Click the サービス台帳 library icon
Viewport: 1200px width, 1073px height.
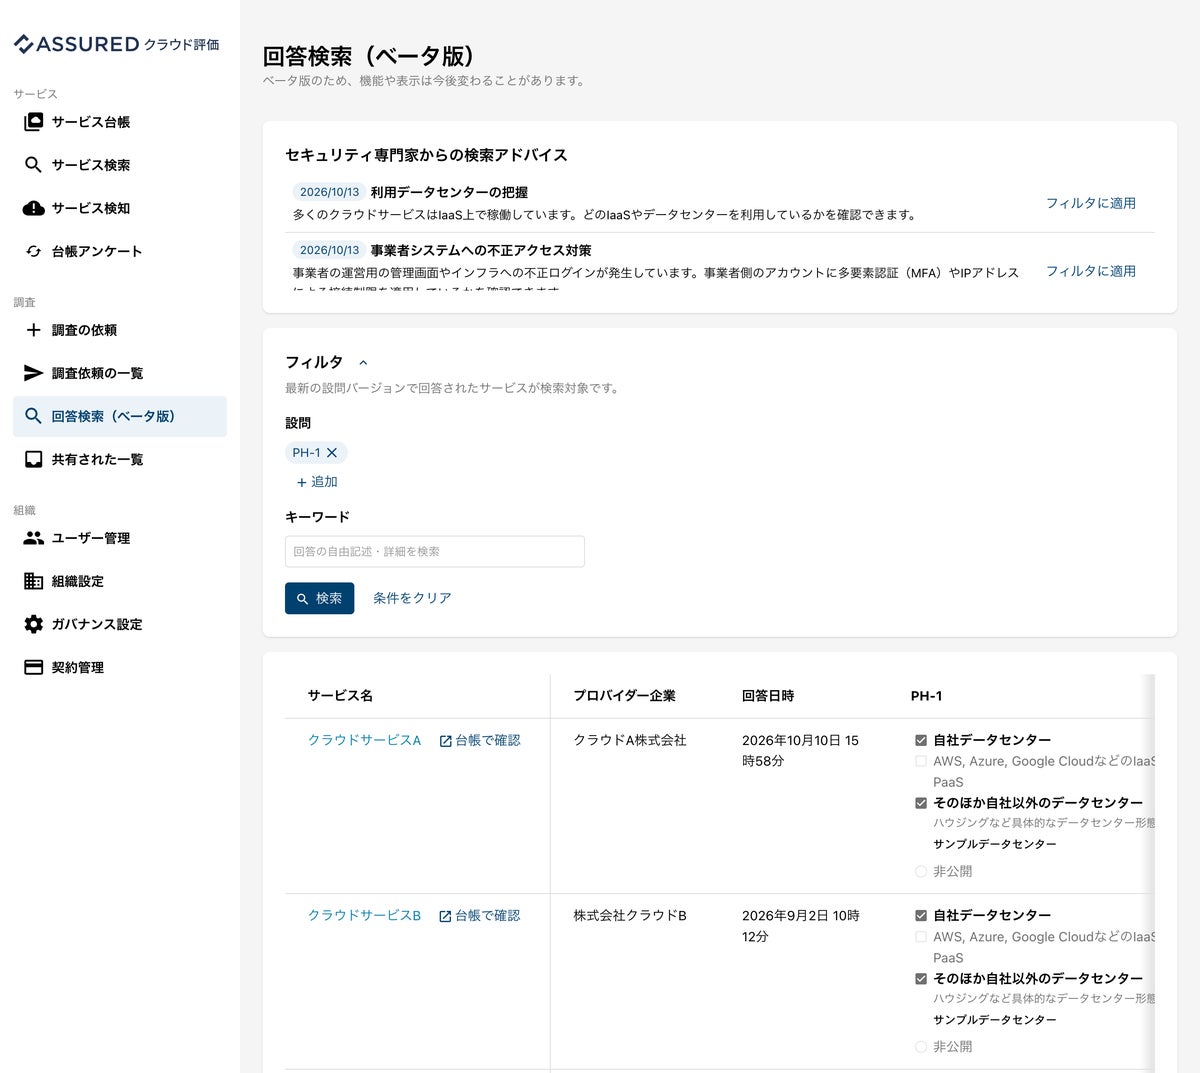(34, 122)
